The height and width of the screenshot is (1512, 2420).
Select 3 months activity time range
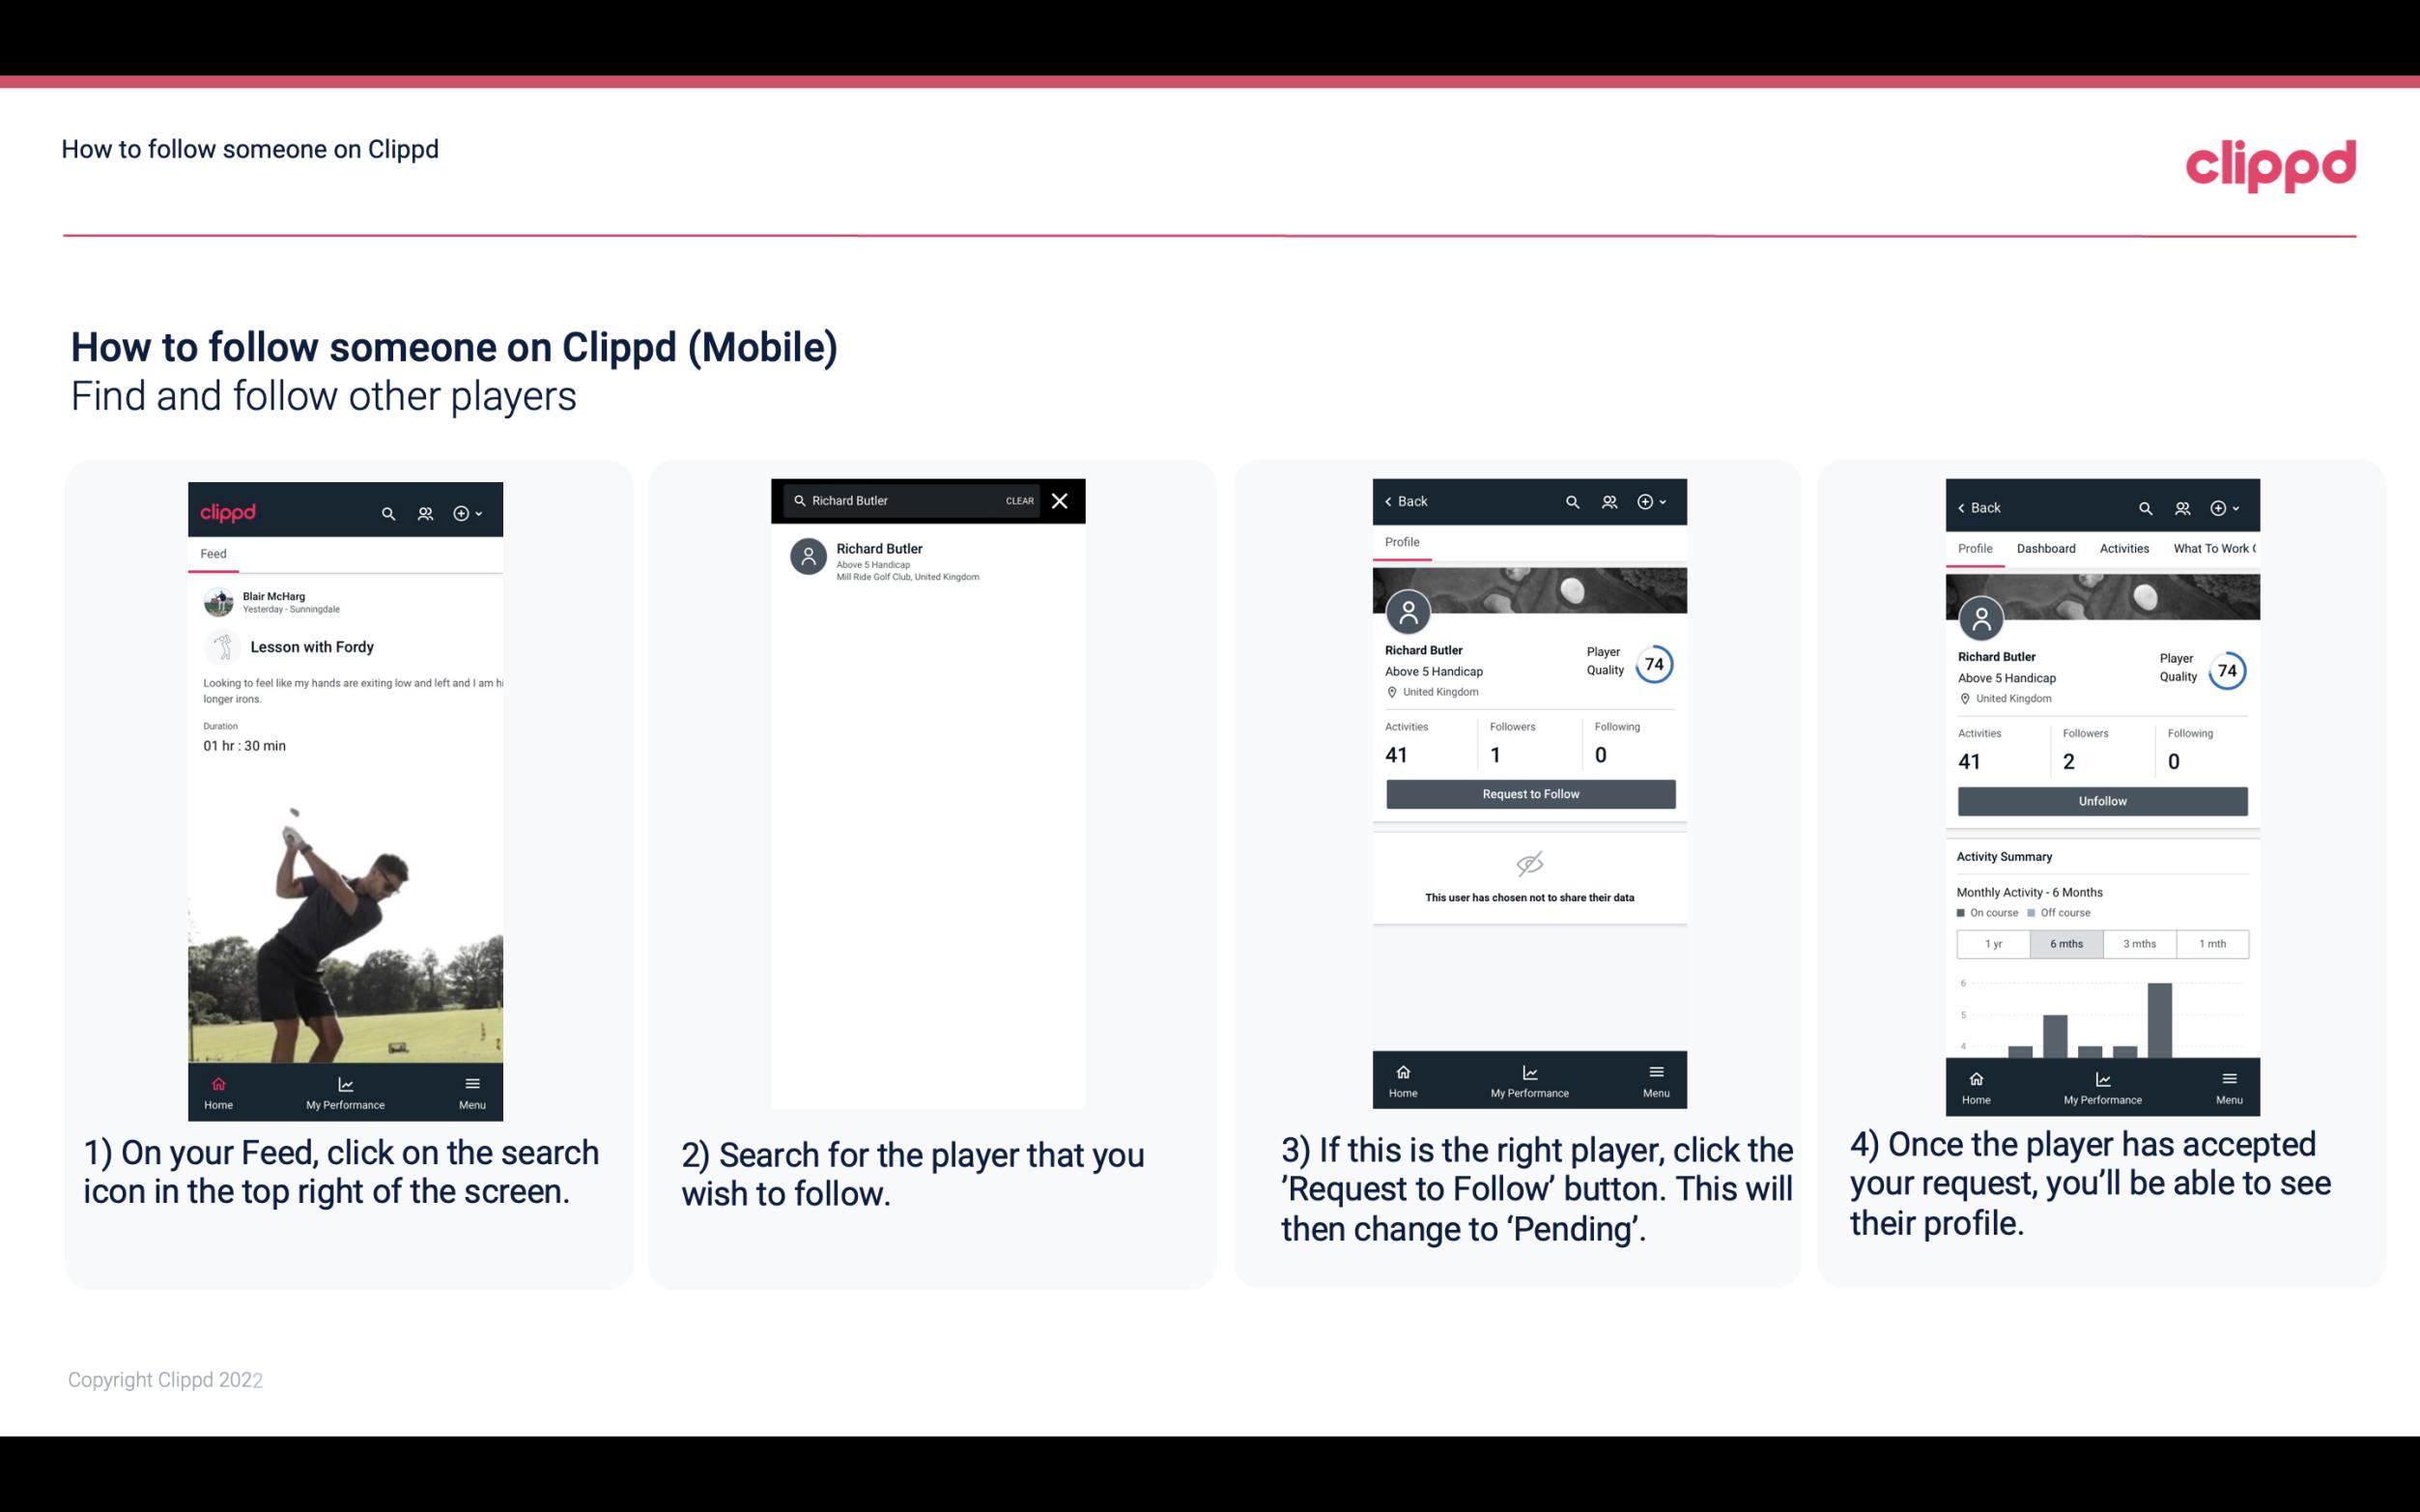(x=2140, y=942)
